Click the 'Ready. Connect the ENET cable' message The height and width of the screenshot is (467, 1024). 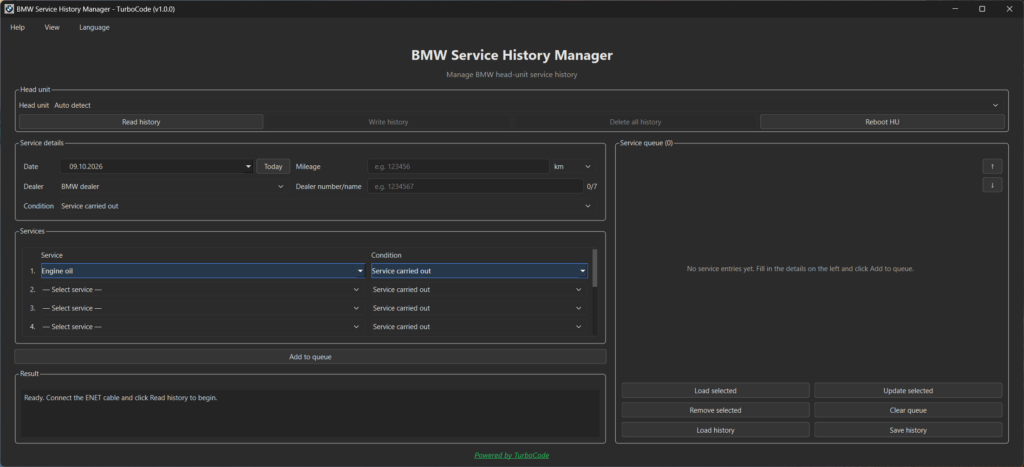pyautogui.click(x=120, y=397)
